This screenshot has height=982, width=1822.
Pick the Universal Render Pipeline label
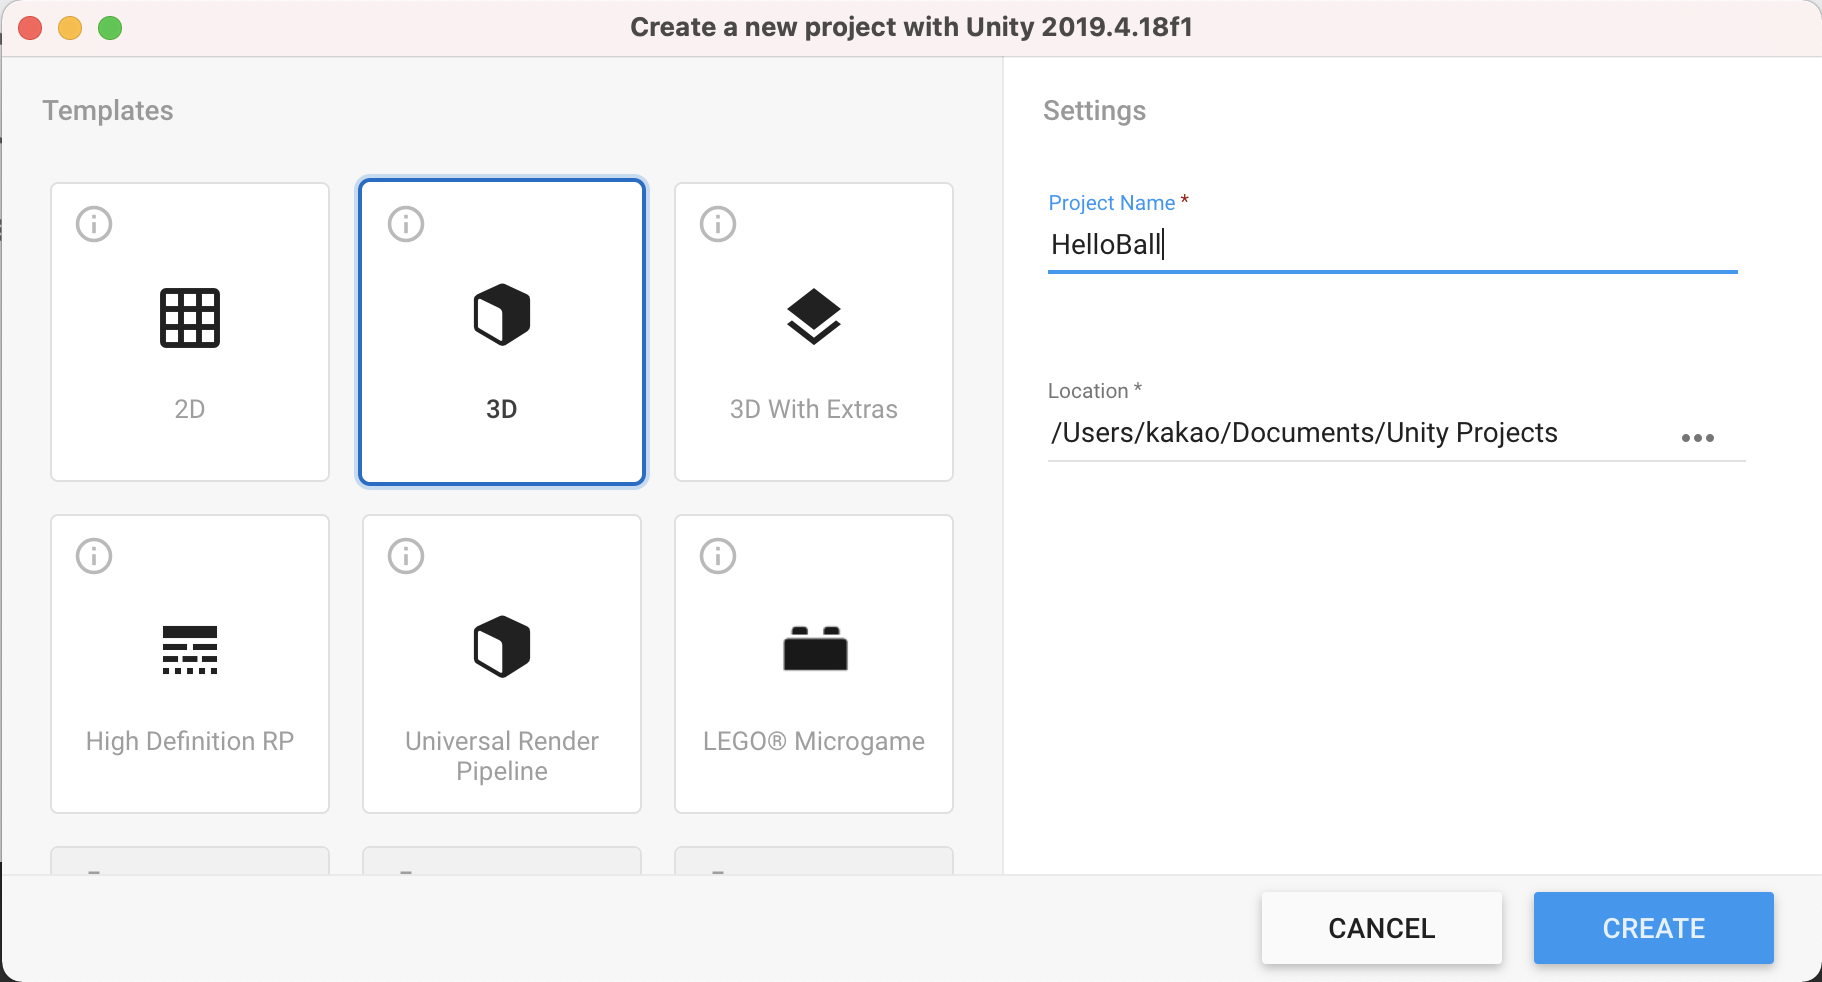coord(502,756)
